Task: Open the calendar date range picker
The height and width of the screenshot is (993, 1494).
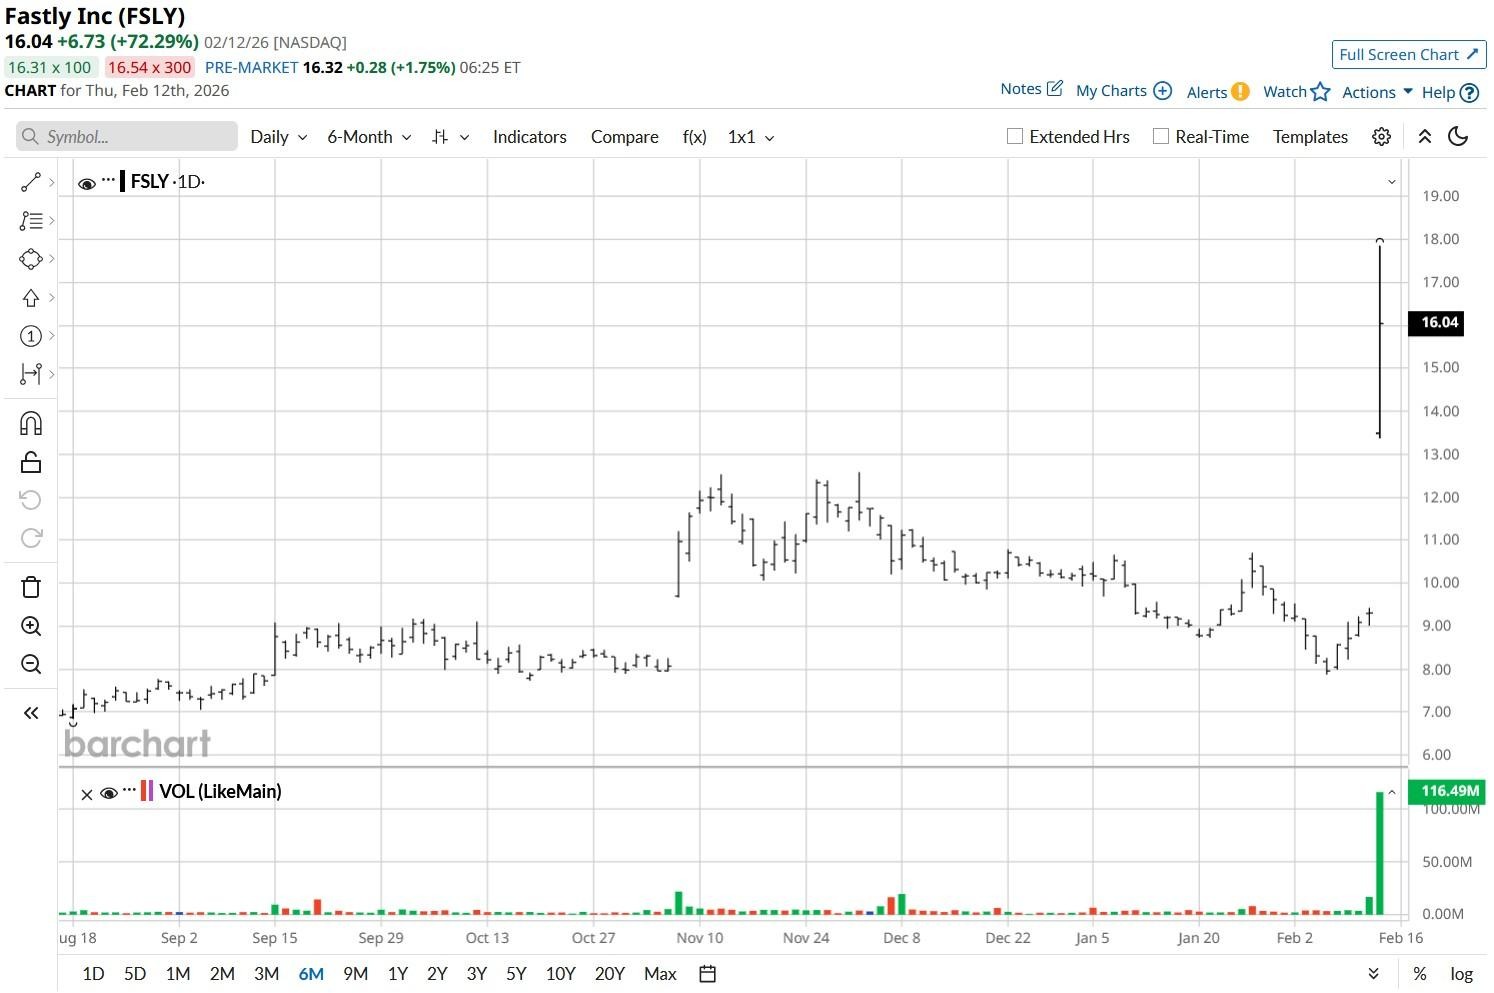Action: tap(707, 974)
